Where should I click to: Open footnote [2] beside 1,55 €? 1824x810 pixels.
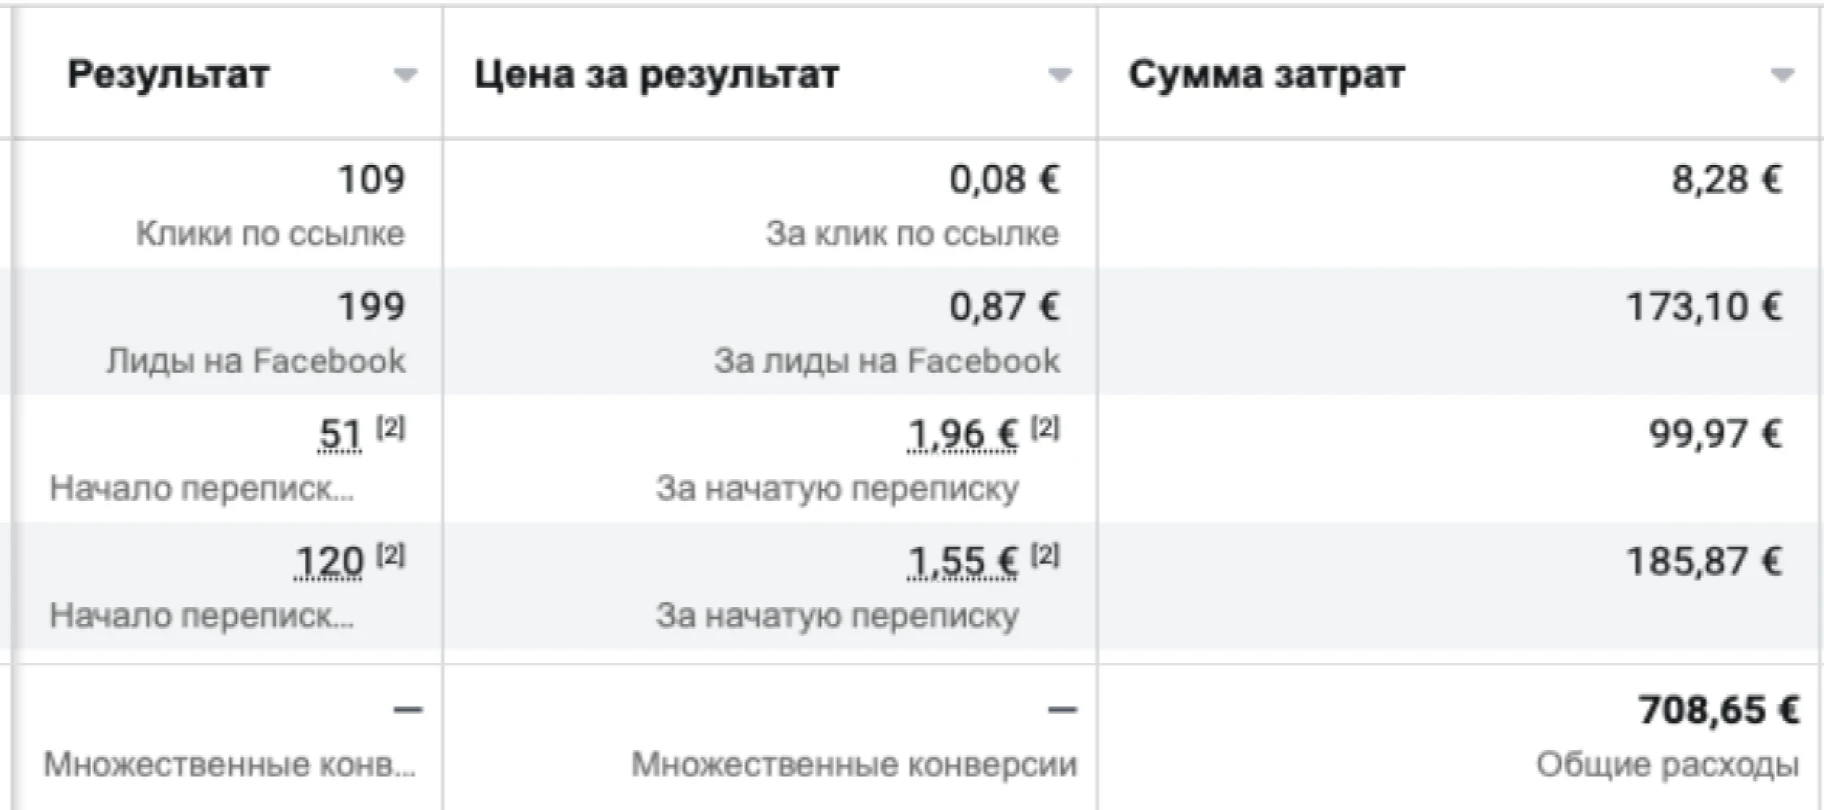1045,555
